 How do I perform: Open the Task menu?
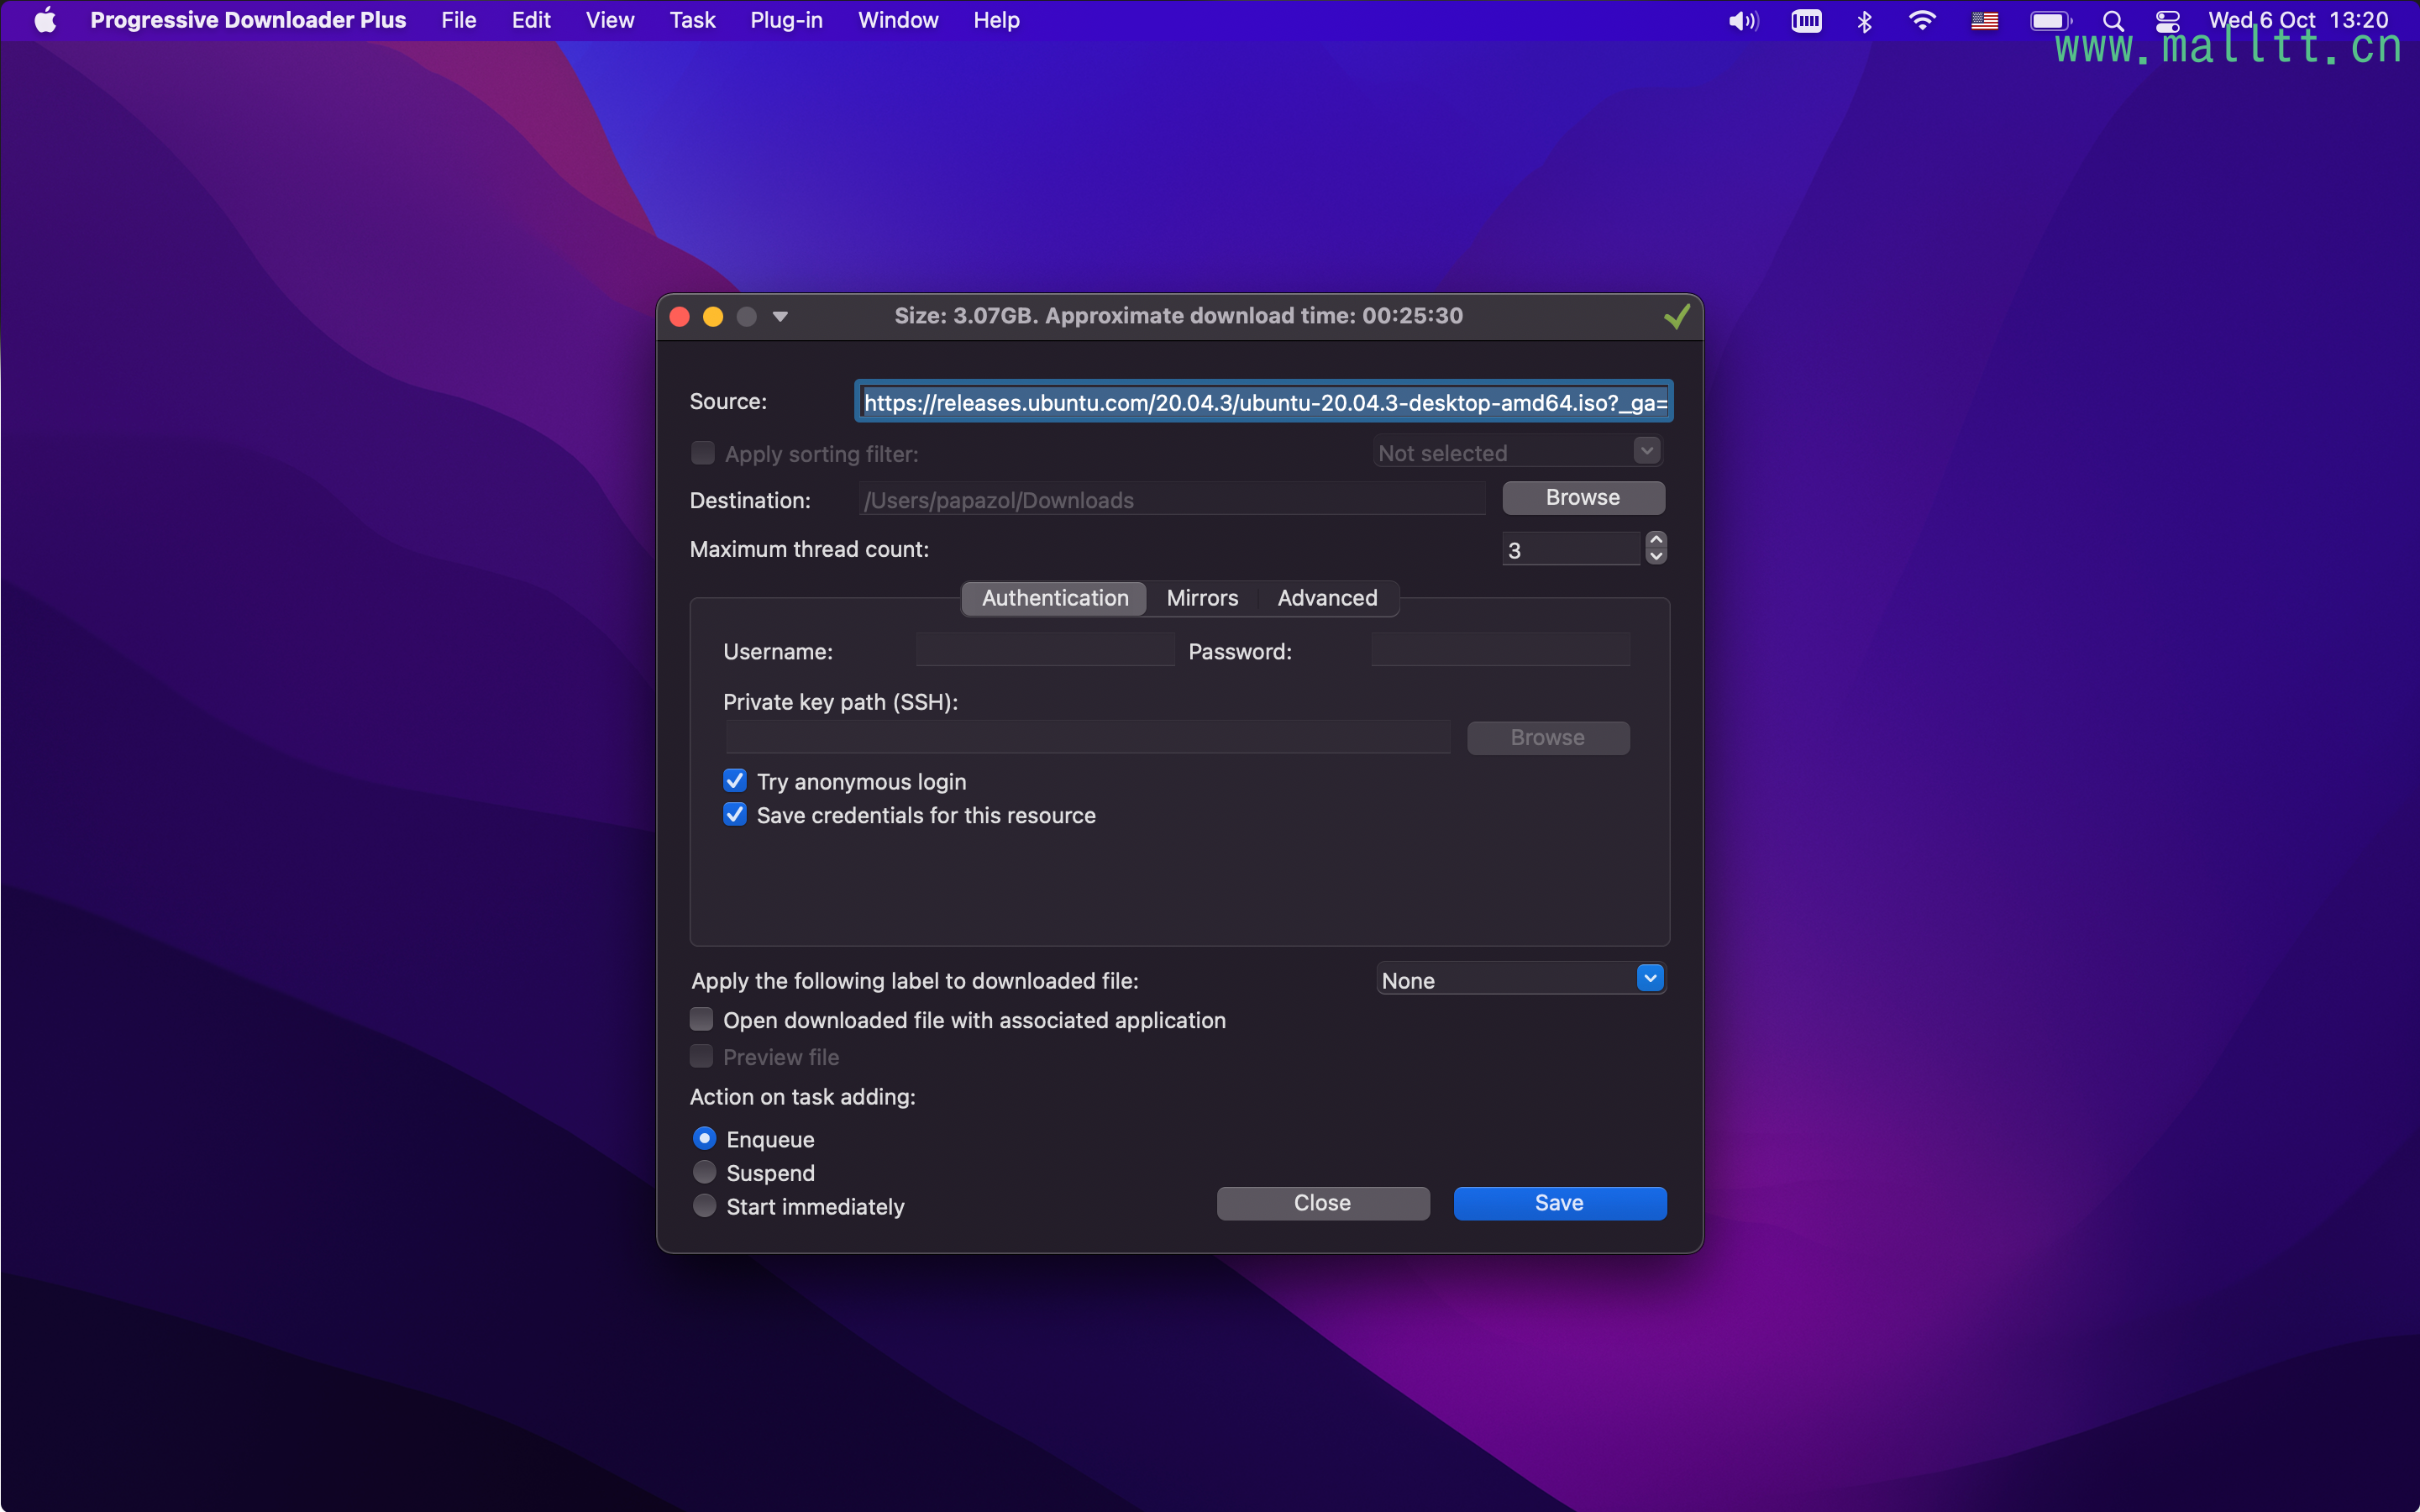tap(692, 20)
